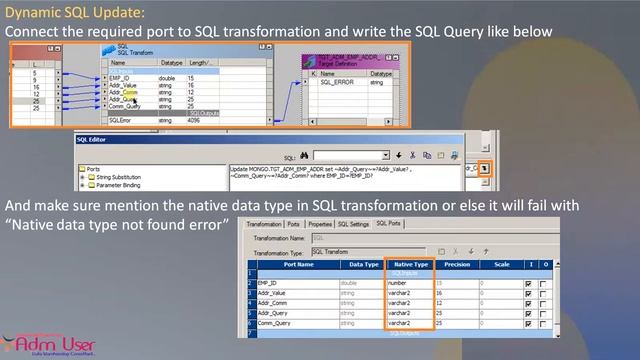Click native type varchar2 cell for Comm_Query
This screenshot has height=360, width=640.
coord(410,323)
